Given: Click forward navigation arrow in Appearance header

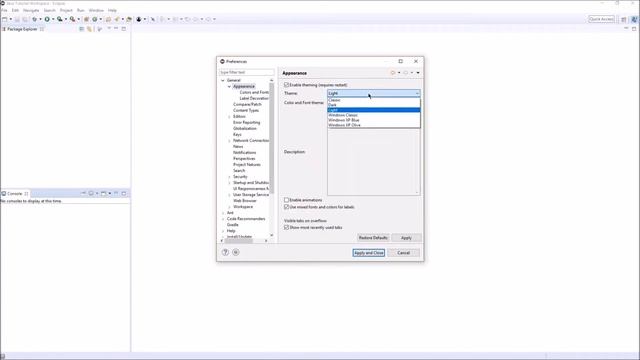Looking at the screenshot, I should click(406, 73).
